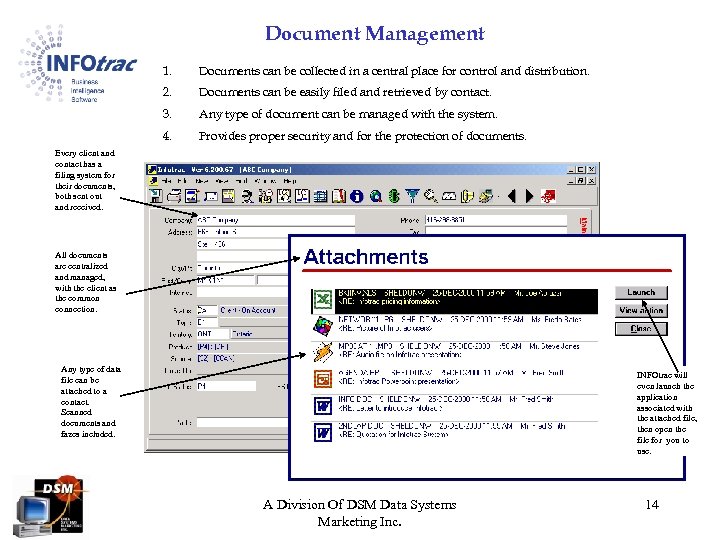Click the Word icon for Quotation attachment
The image size is (720, 540).
coord(323,432)
